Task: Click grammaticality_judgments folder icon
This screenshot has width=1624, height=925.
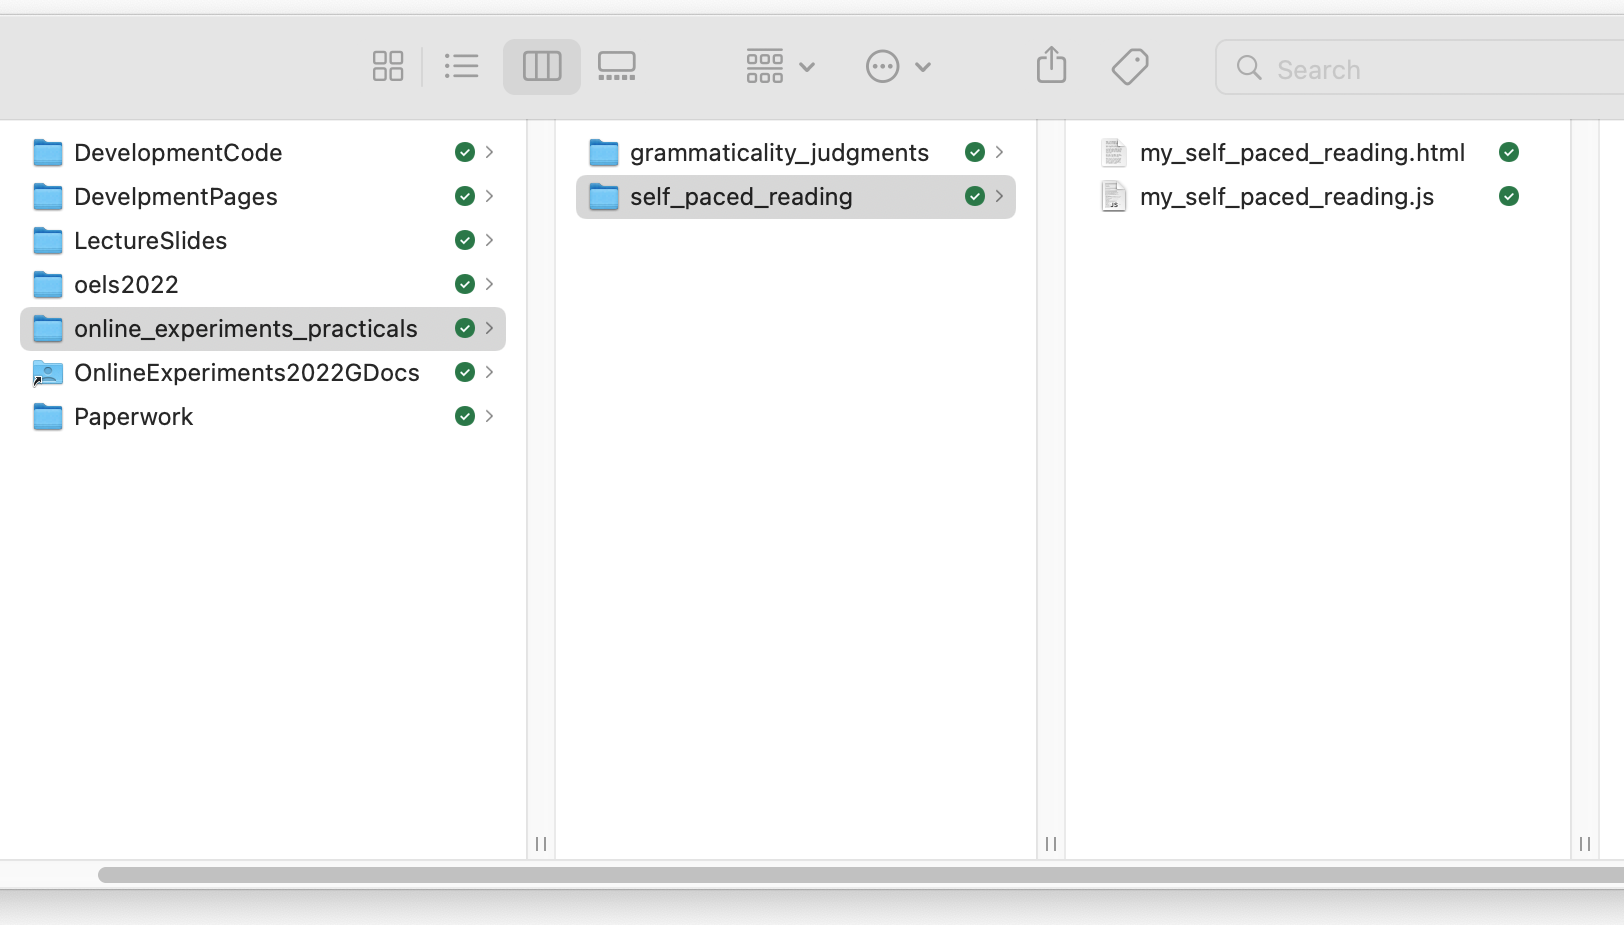Action: click(x=604, y=153)
